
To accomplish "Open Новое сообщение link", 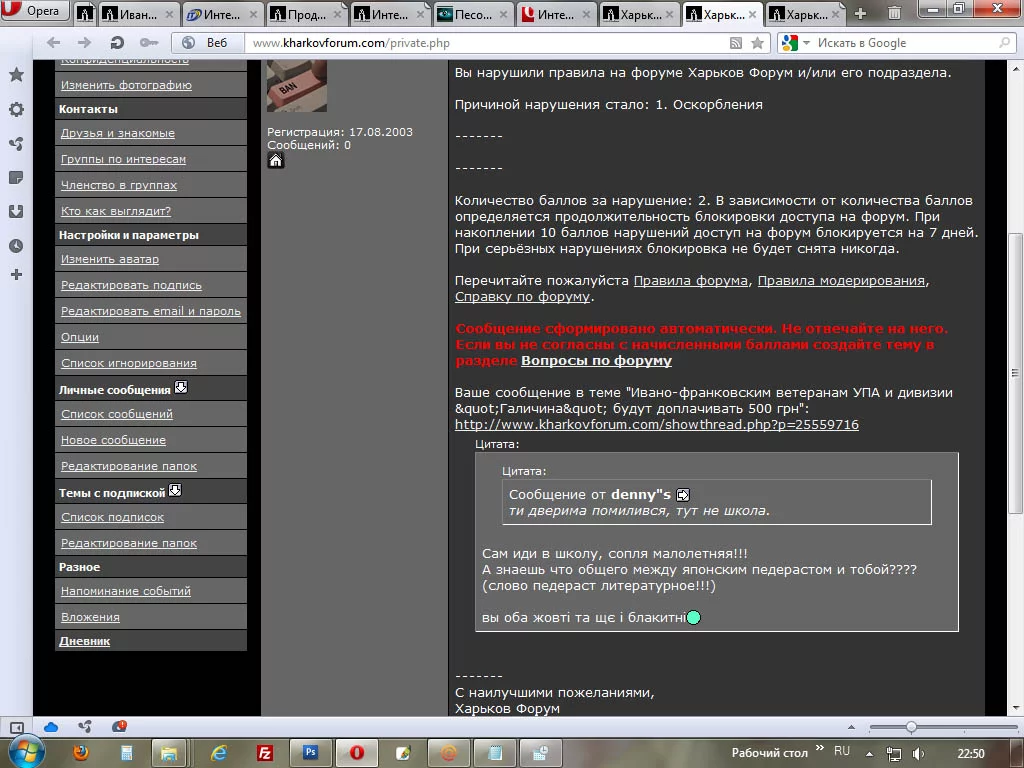I will 113,440.
